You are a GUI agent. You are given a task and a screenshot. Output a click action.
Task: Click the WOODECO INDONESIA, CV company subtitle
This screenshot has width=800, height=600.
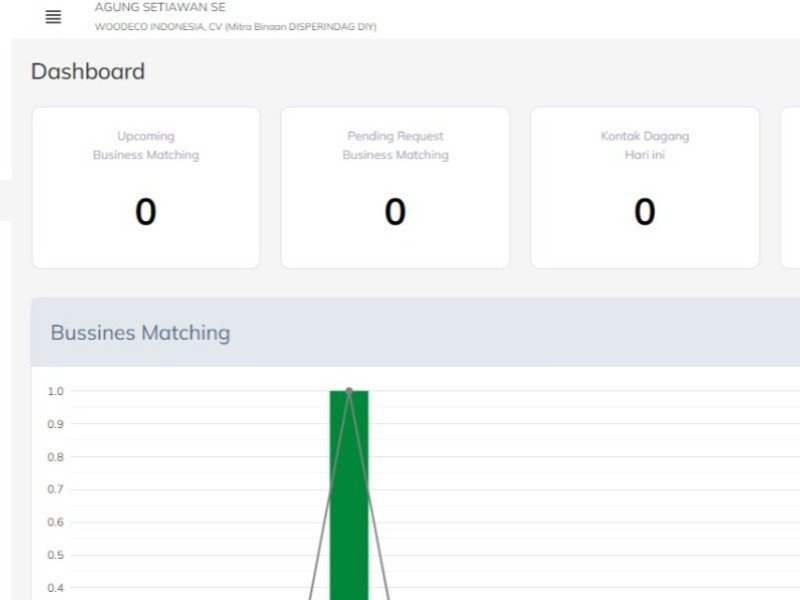[235, 27]
